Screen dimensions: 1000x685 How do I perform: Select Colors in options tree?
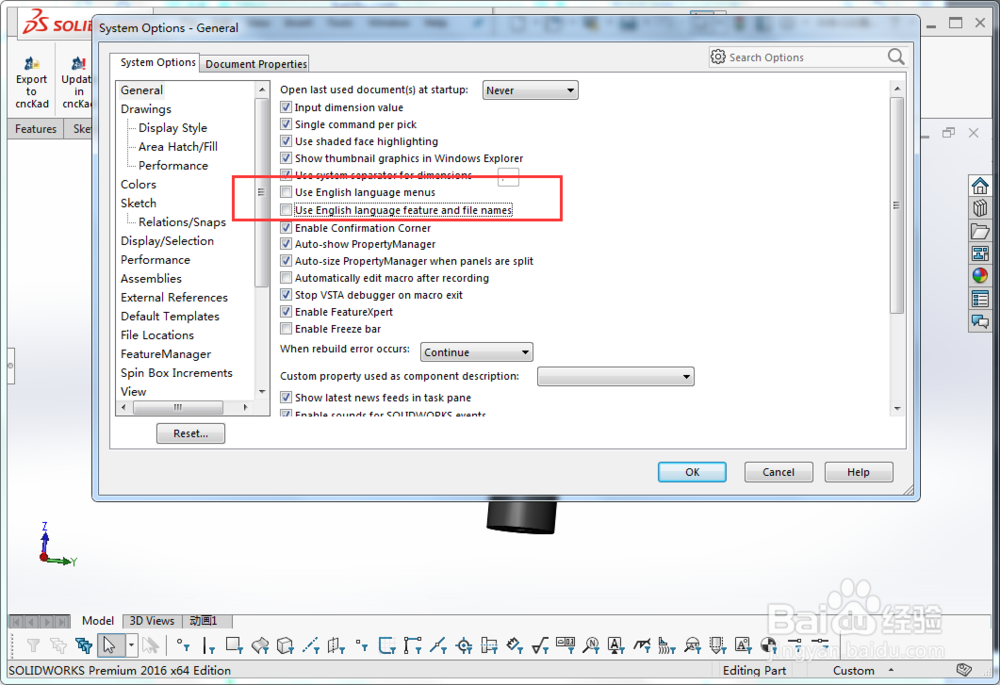[138, 184]
